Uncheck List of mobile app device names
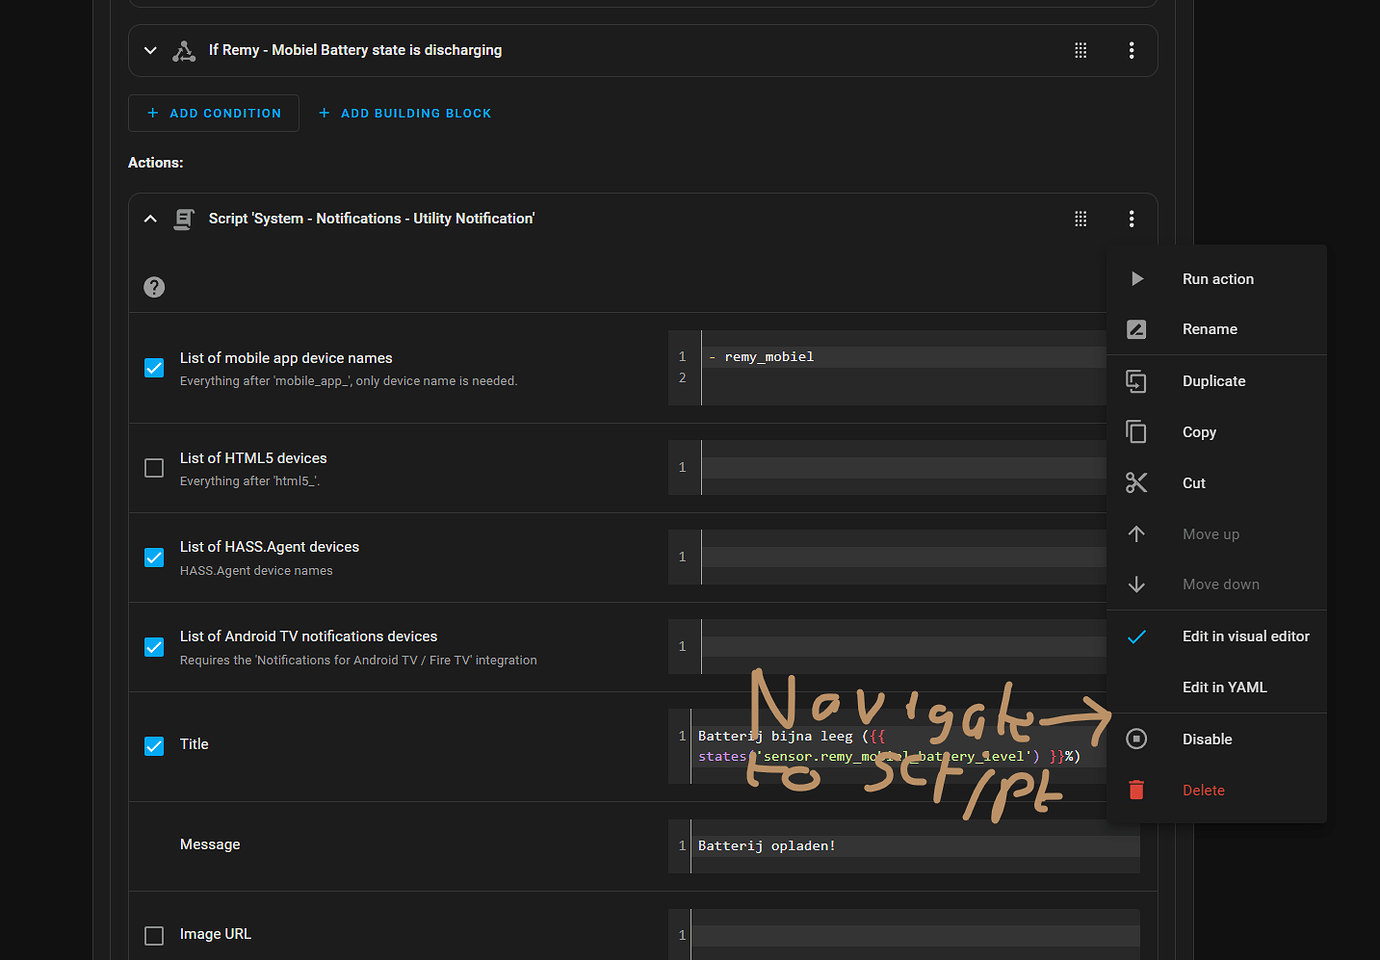The height and width of the screenshot is (960, 1380). click(x=153, y=368)
